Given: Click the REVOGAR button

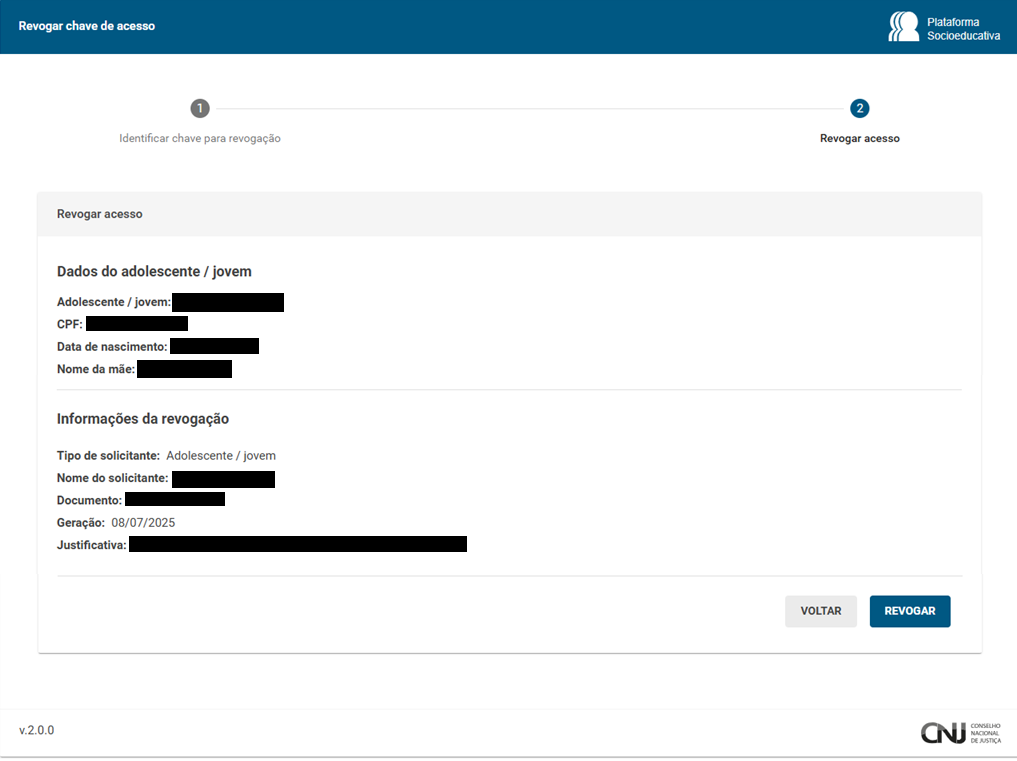Looking at the screenshot, I should click(909, 611).
